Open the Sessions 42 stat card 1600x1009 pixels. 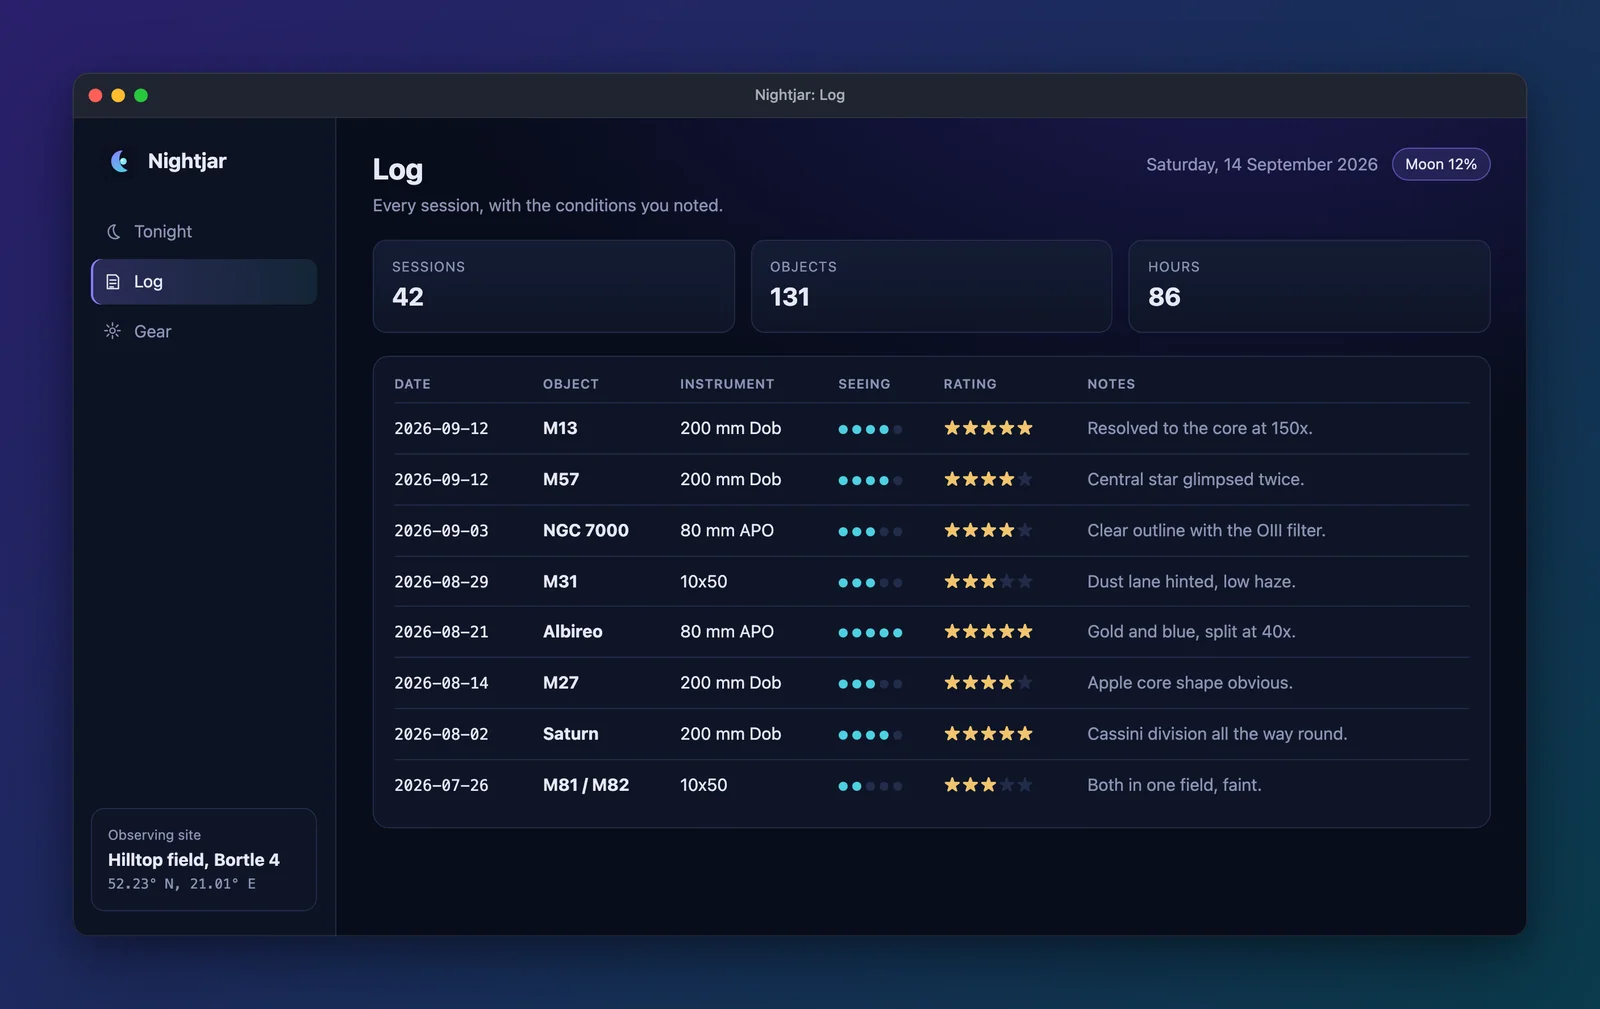coord(553,286)
